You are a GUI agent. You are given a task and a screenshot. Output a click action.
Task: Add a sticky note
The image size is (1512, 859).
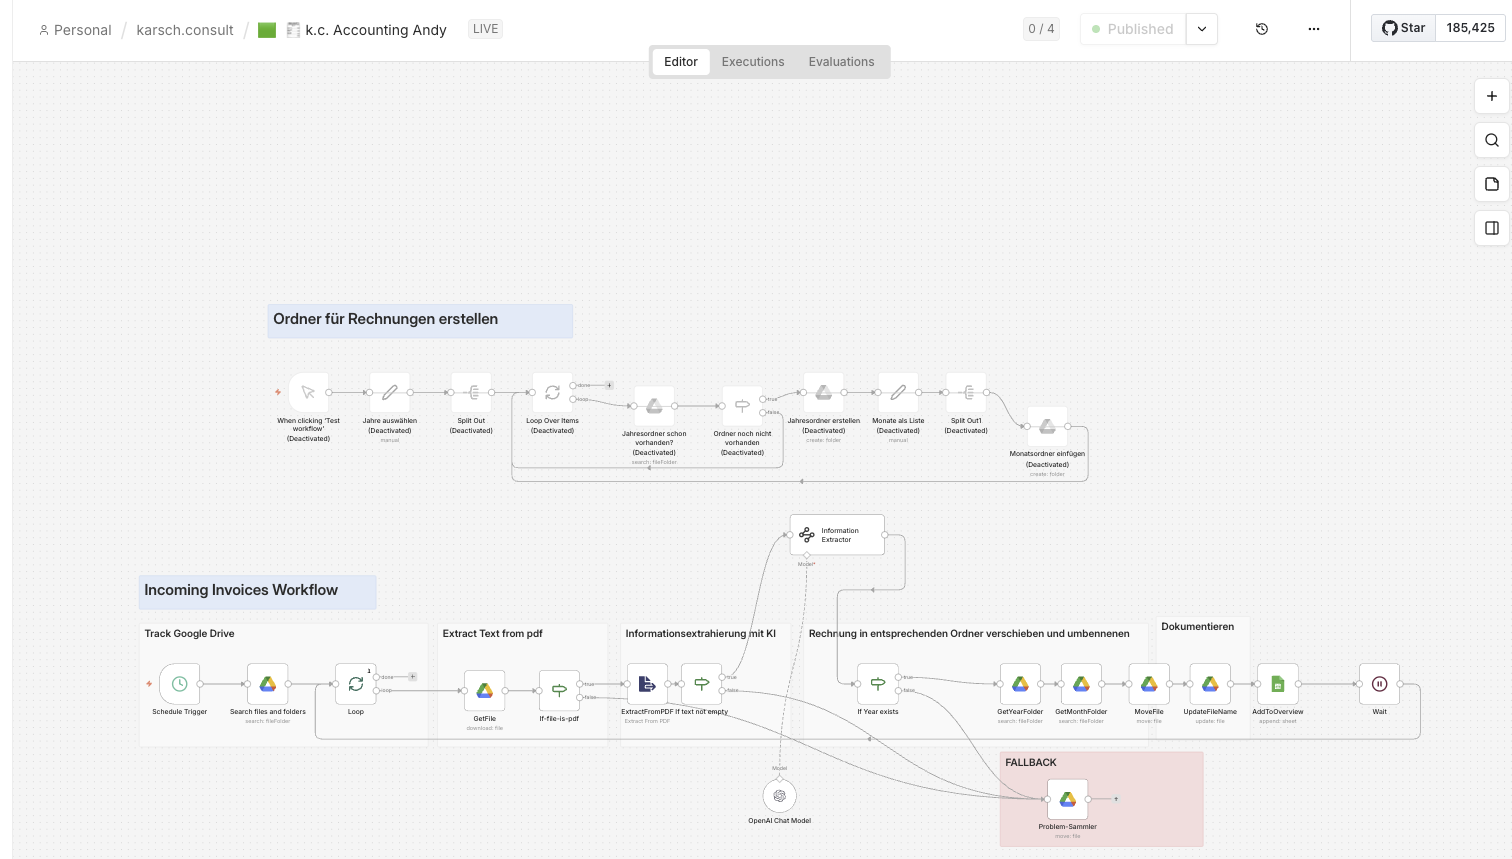(x=1491, y=184)
